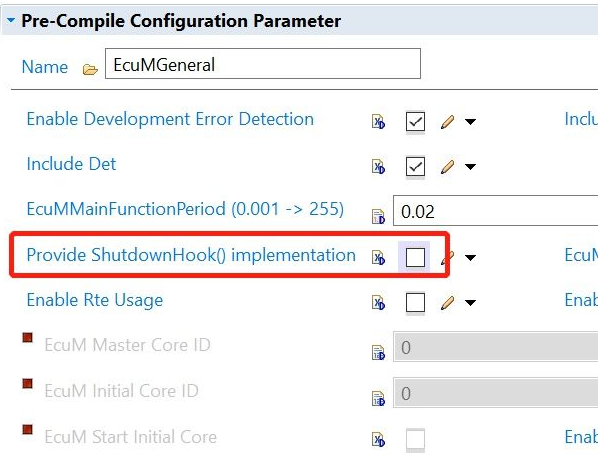Image resolution: width=604 pixels, height=455 pixels.
Task: Uncheck the Enable Development Error Detection checkbox
Action: click(415, 122)
